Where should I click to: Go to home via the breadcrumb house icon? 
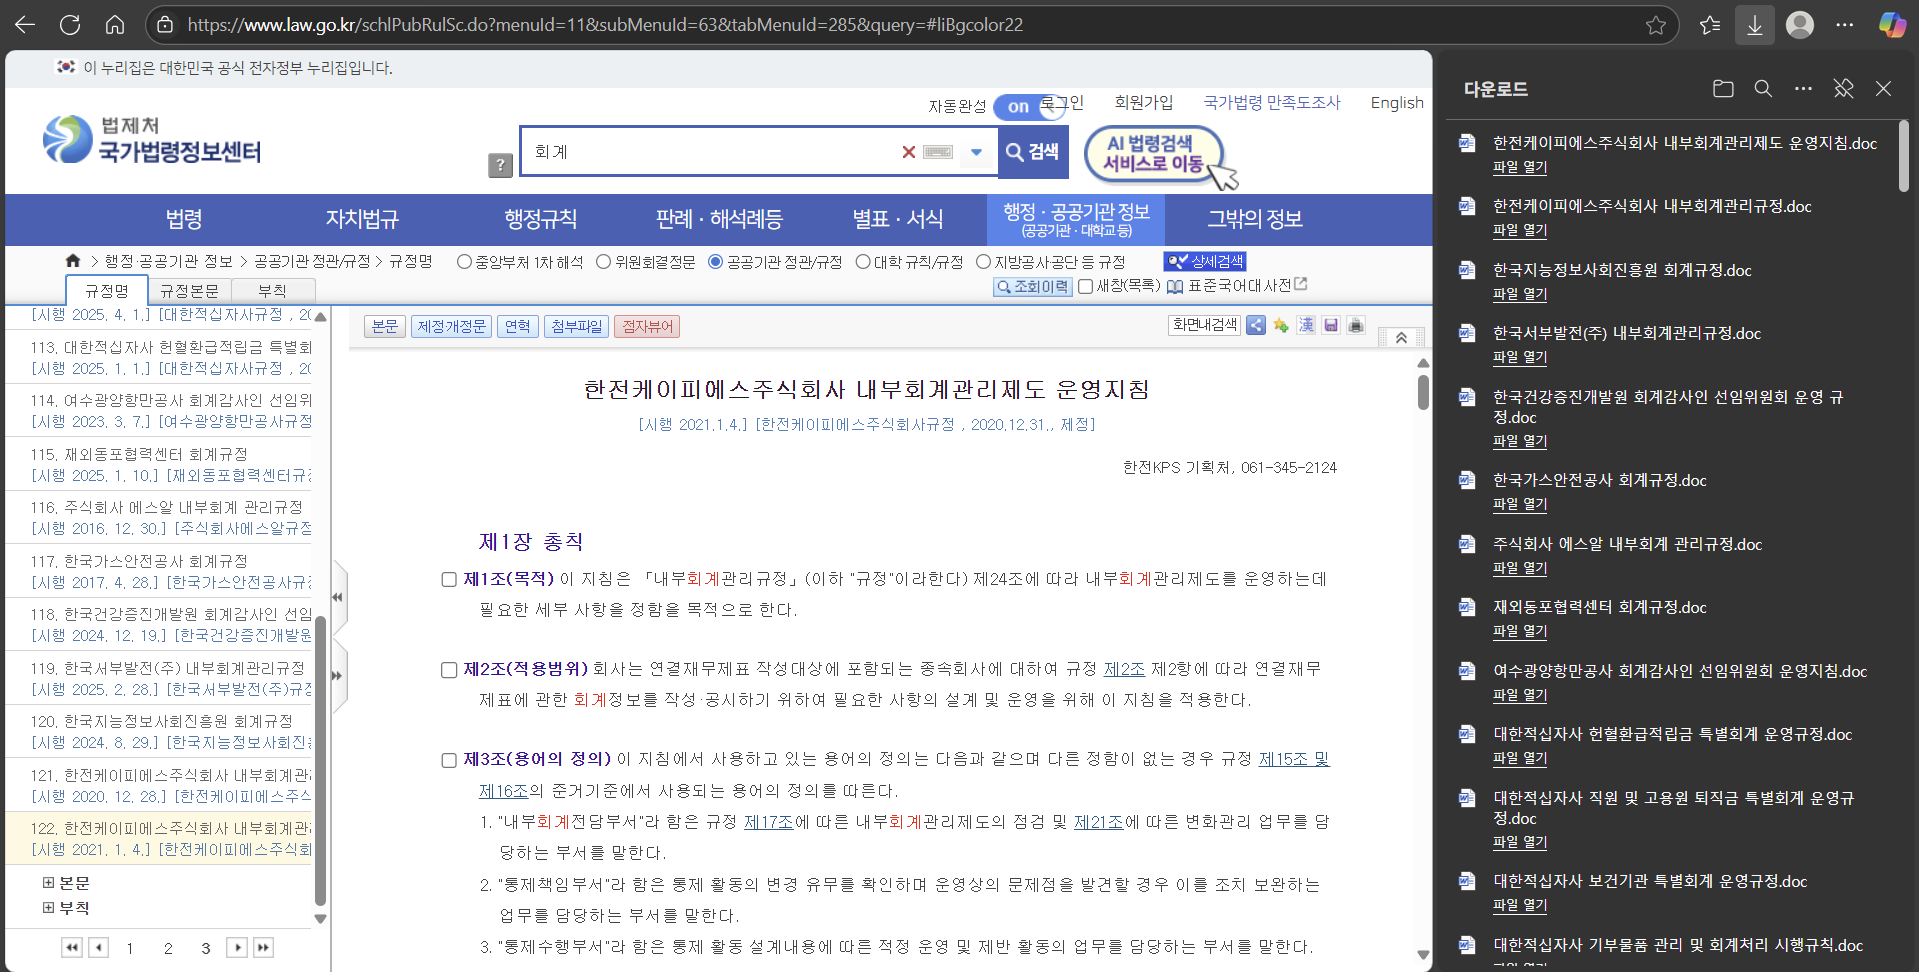coord(73,261)
